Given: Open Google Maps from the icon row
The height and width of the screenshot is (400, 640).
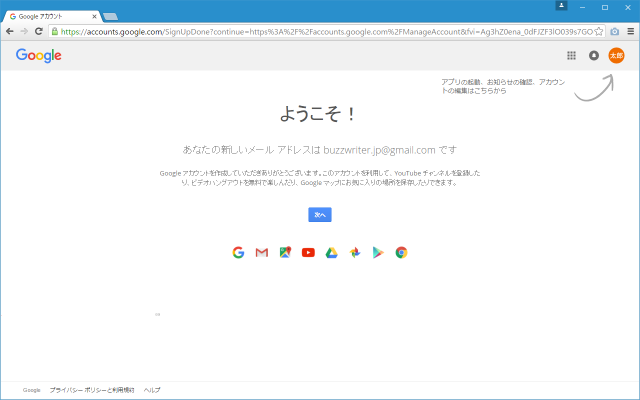Looking at the screenshot, I should click(x=285, y=252).
